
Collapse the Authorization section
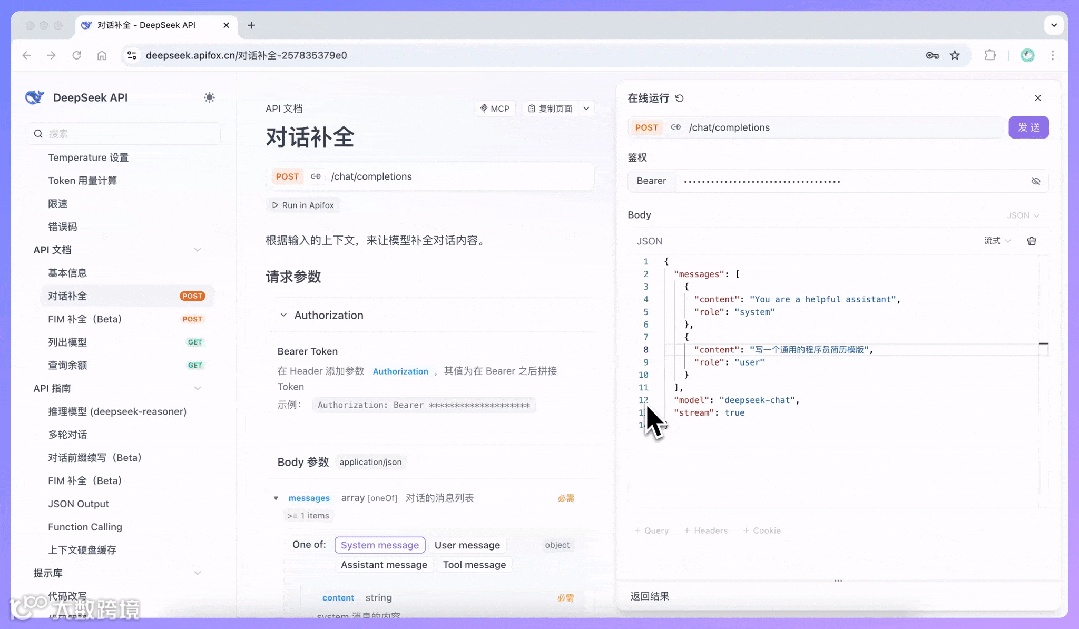point(284,315)
